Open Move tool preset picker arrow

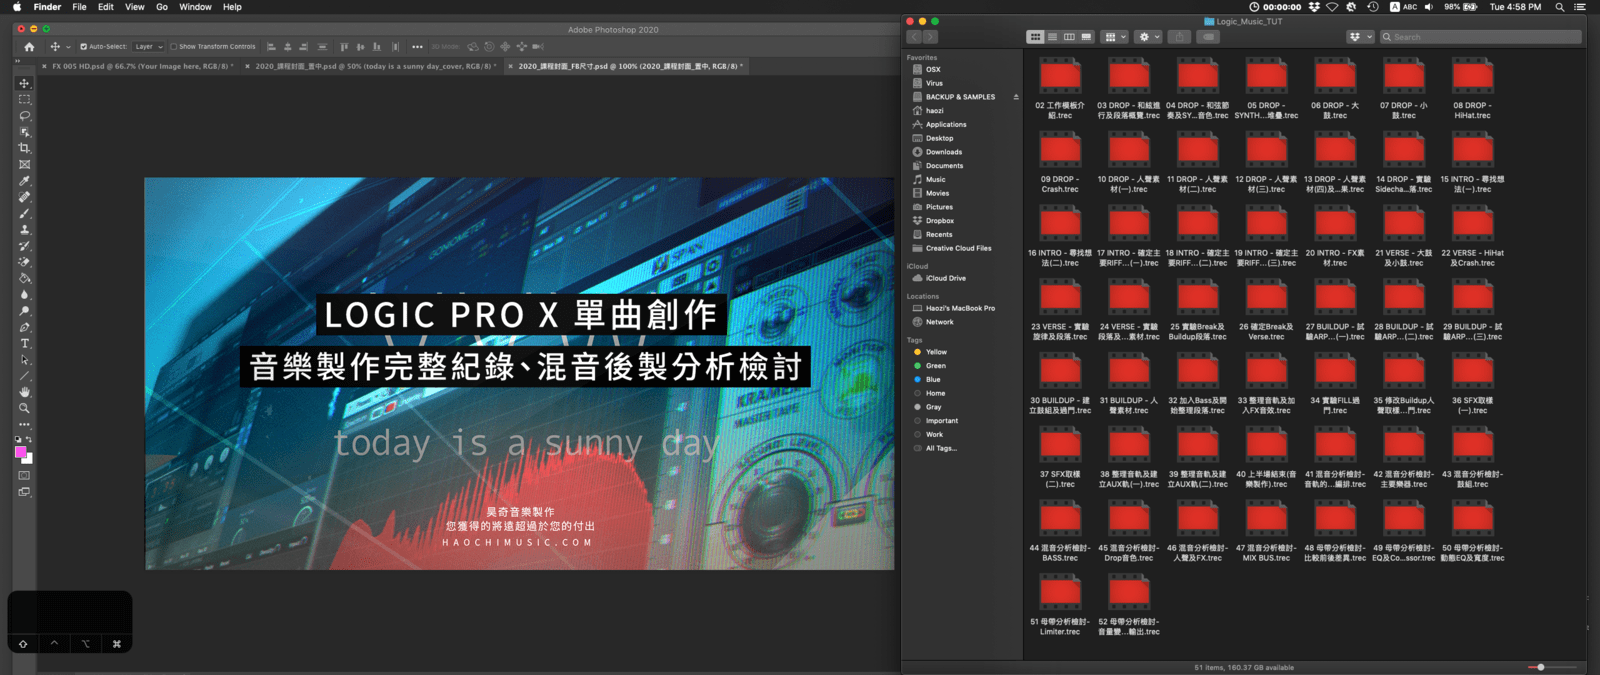(68, 47)
